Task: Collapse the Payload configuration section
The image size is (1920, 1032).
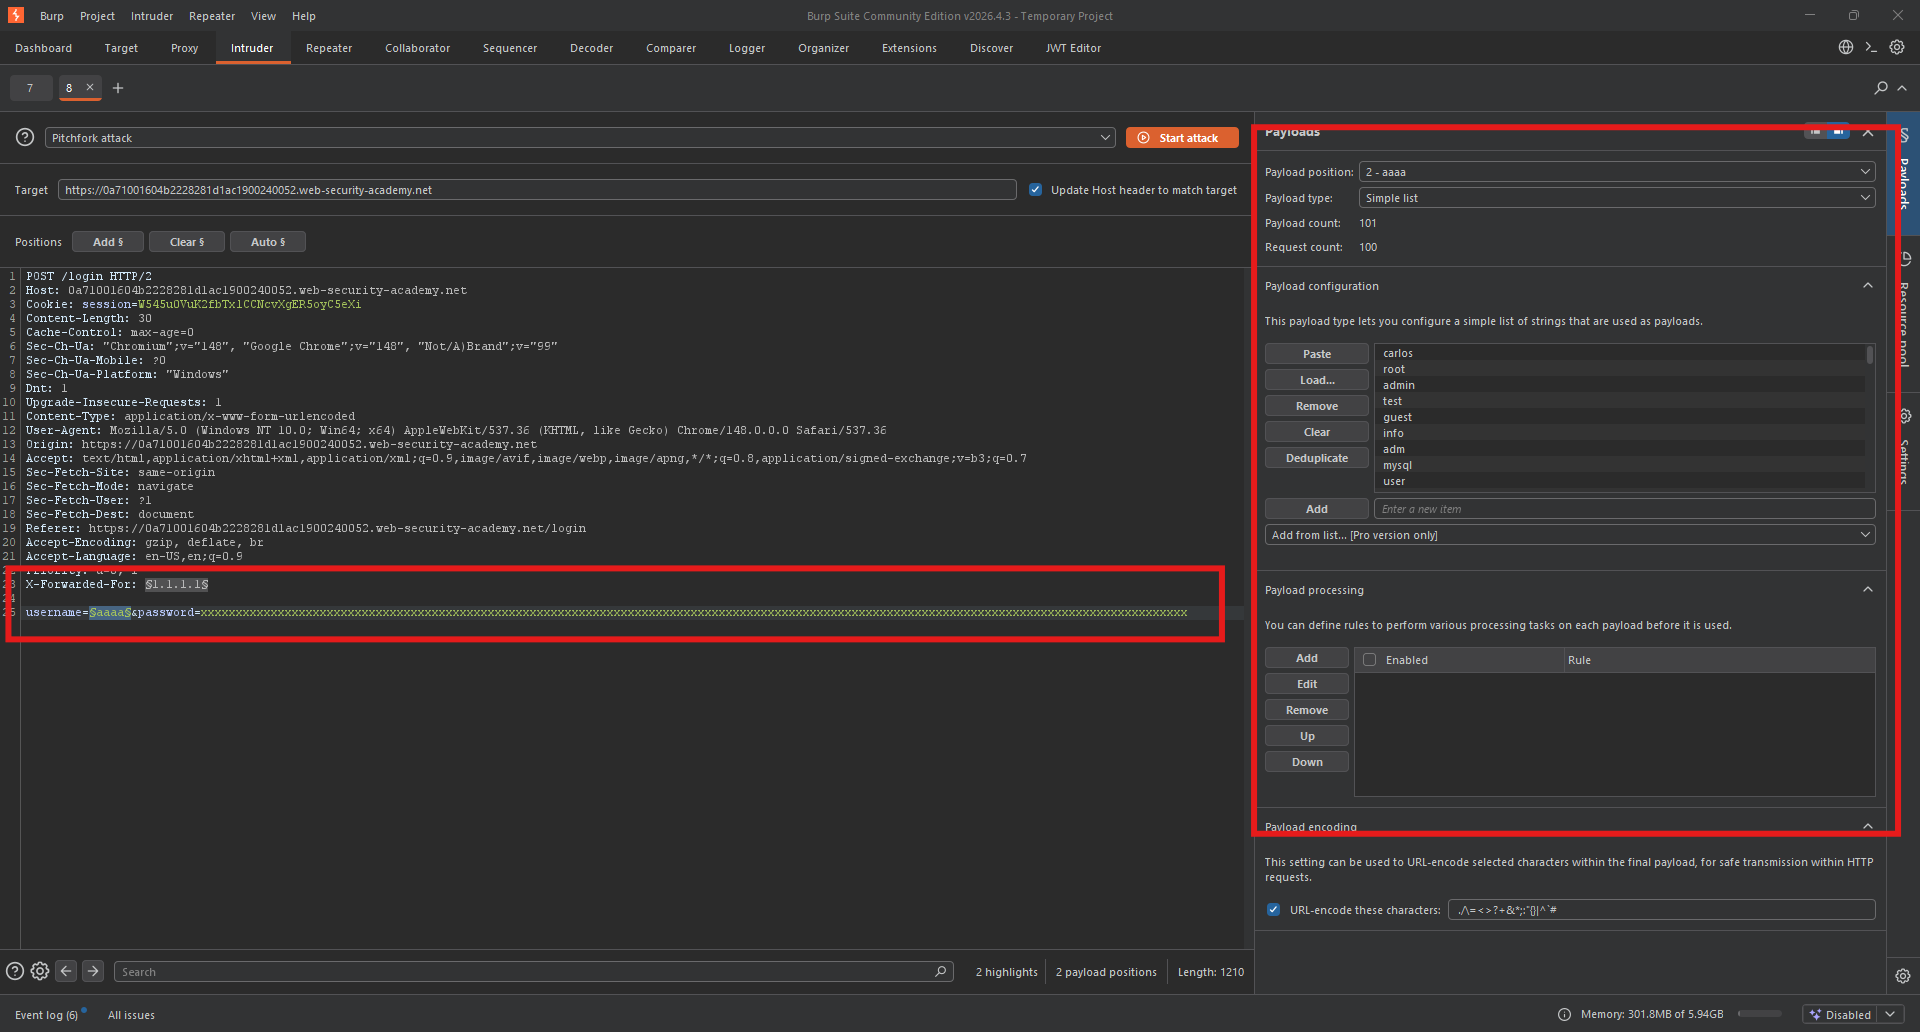Action: click(x=1868, y=286)
